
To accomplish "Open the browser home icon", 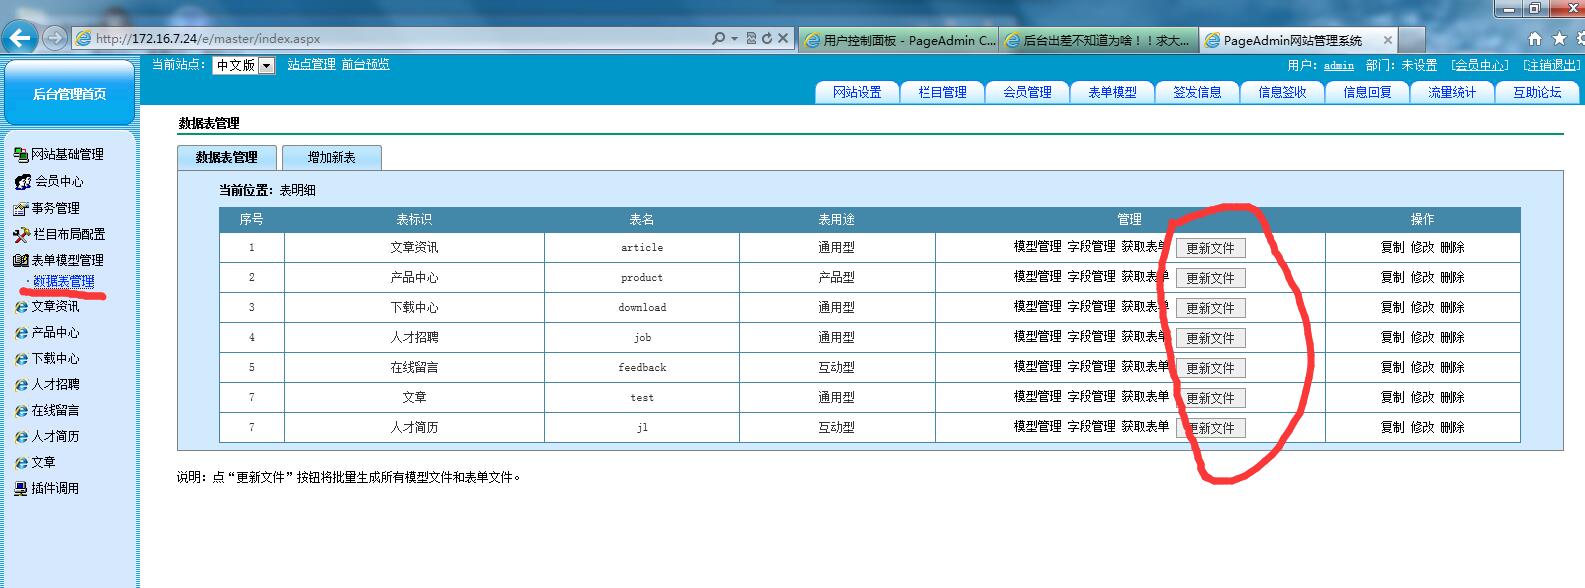I will coord(1535,39).
